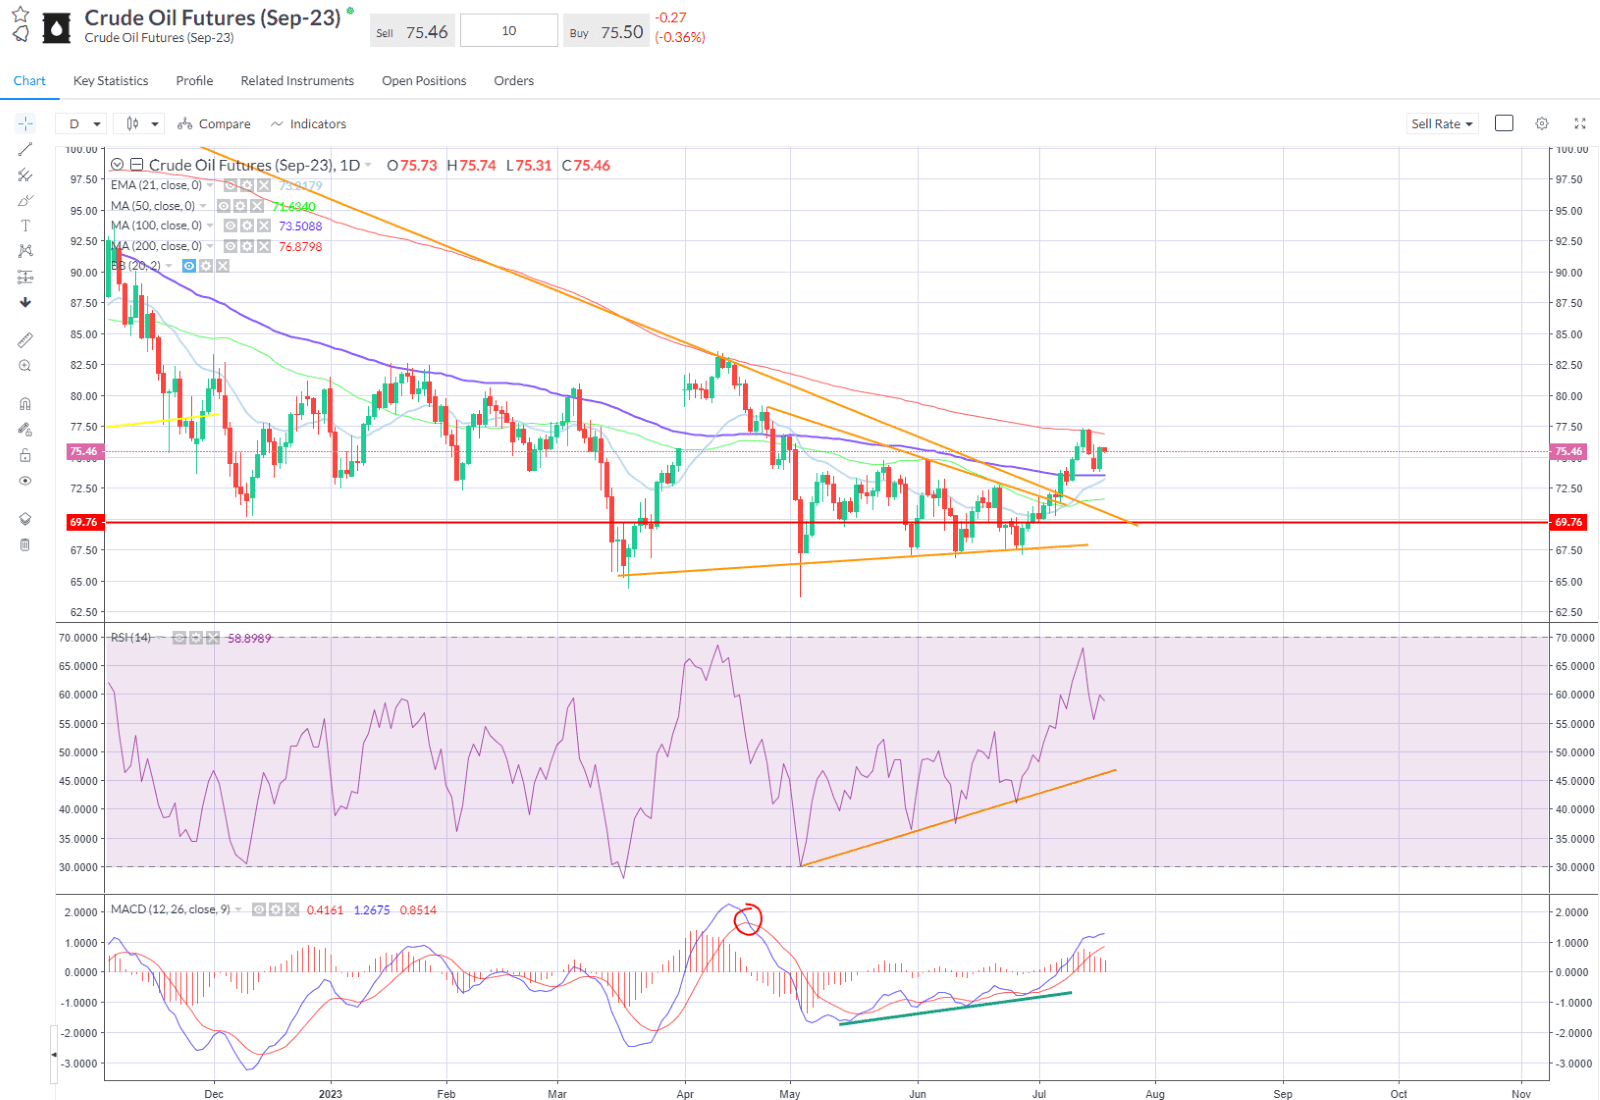Add instrument to favorites with star icon
Viewport: 1600px width, 1100px height.
pos(20,14)
